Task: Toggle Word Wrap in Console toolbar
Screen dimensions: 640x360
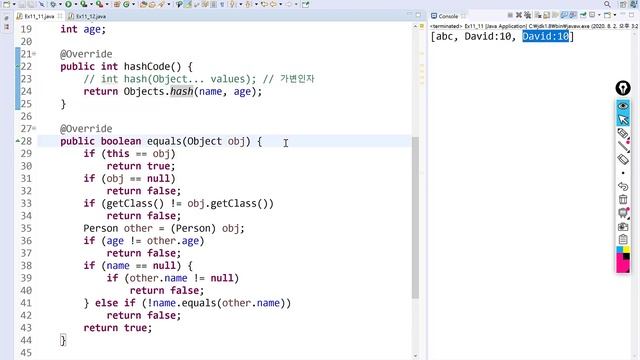Action: (555, 15)
